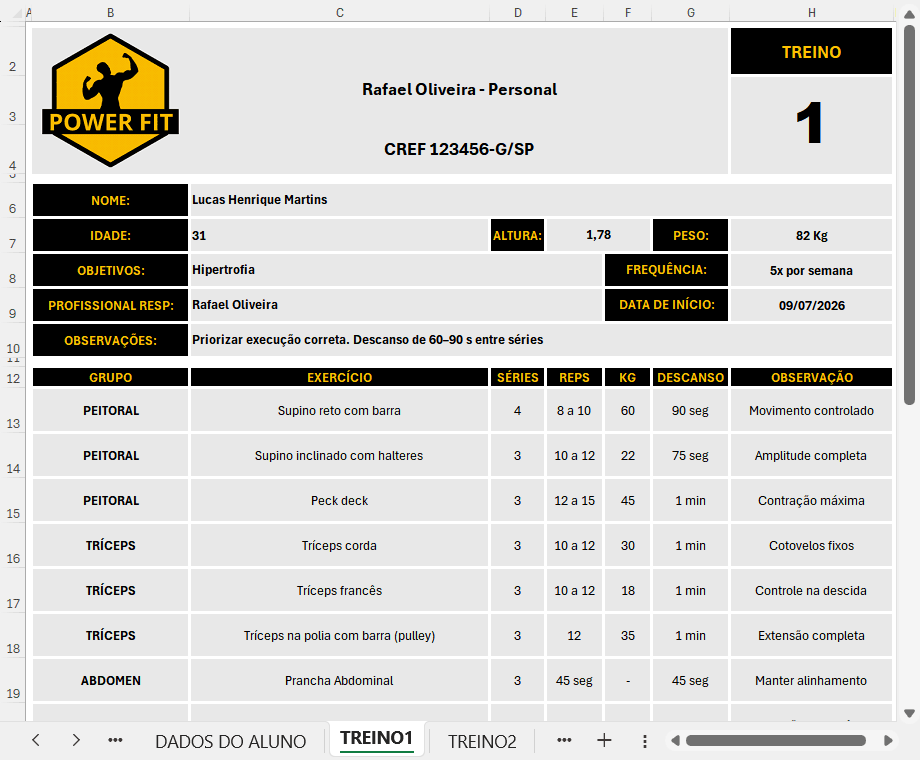
Task: Select column C header
Action: [340, 13]
